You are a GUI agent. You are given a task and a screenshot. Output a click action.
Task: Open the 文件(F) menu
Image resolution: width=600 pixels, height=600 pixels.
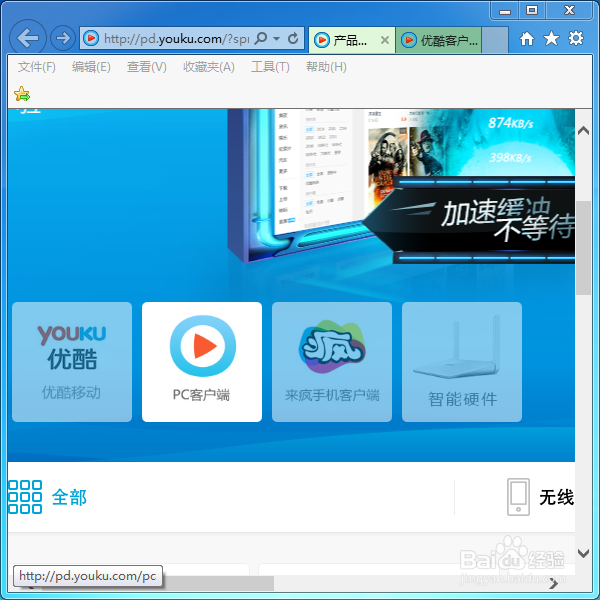pyautogui.click(x=37, y=67)
